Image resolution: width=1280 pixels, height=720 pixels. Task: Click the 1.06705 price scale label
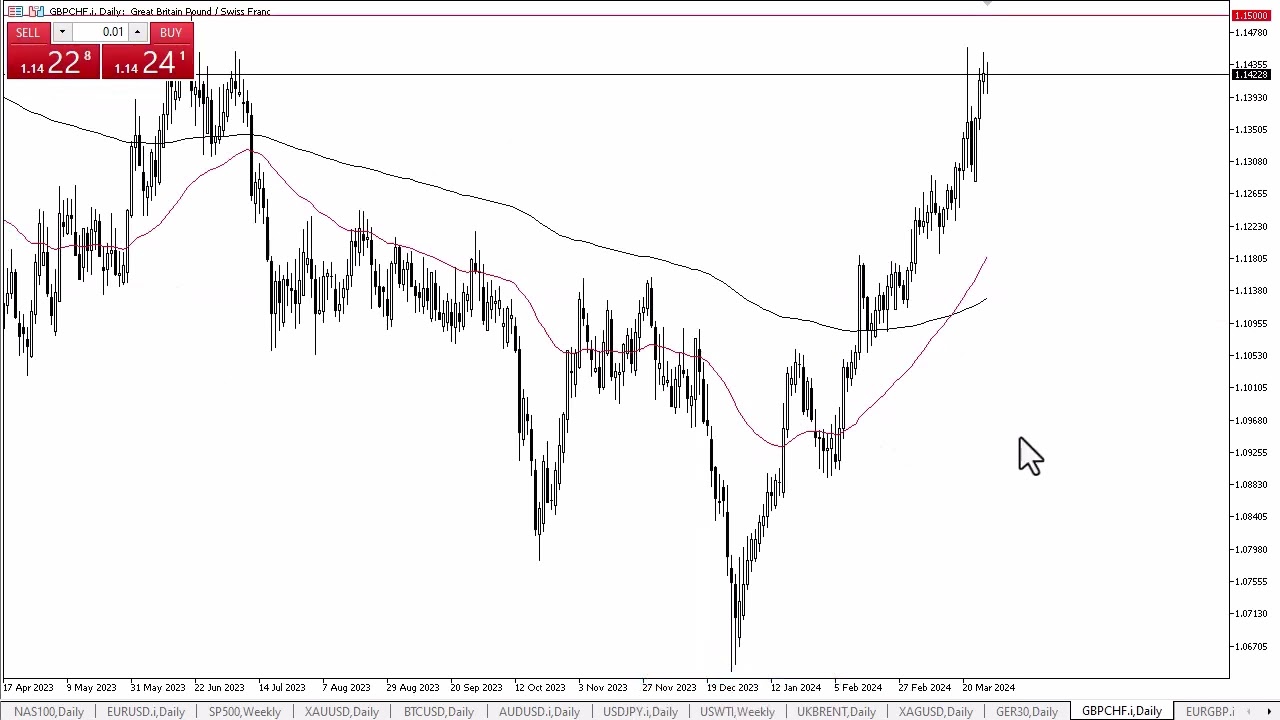click(1251, 646)
